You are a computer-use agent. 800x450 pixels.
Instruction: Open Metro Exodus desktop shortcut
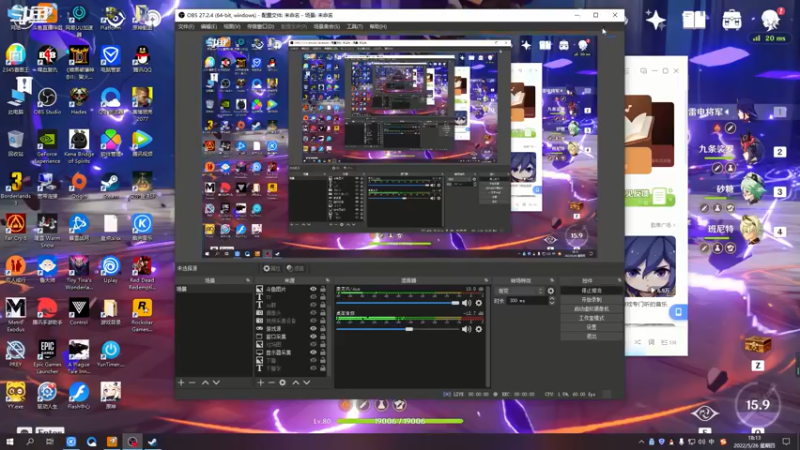pos(15,315)
